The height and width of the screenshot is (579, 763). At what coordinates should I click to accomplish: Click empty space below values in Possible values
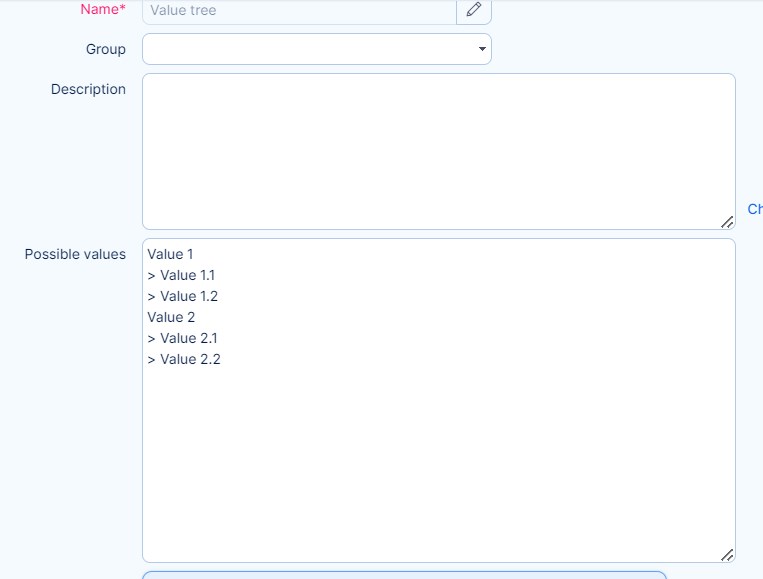coord(438,460)
